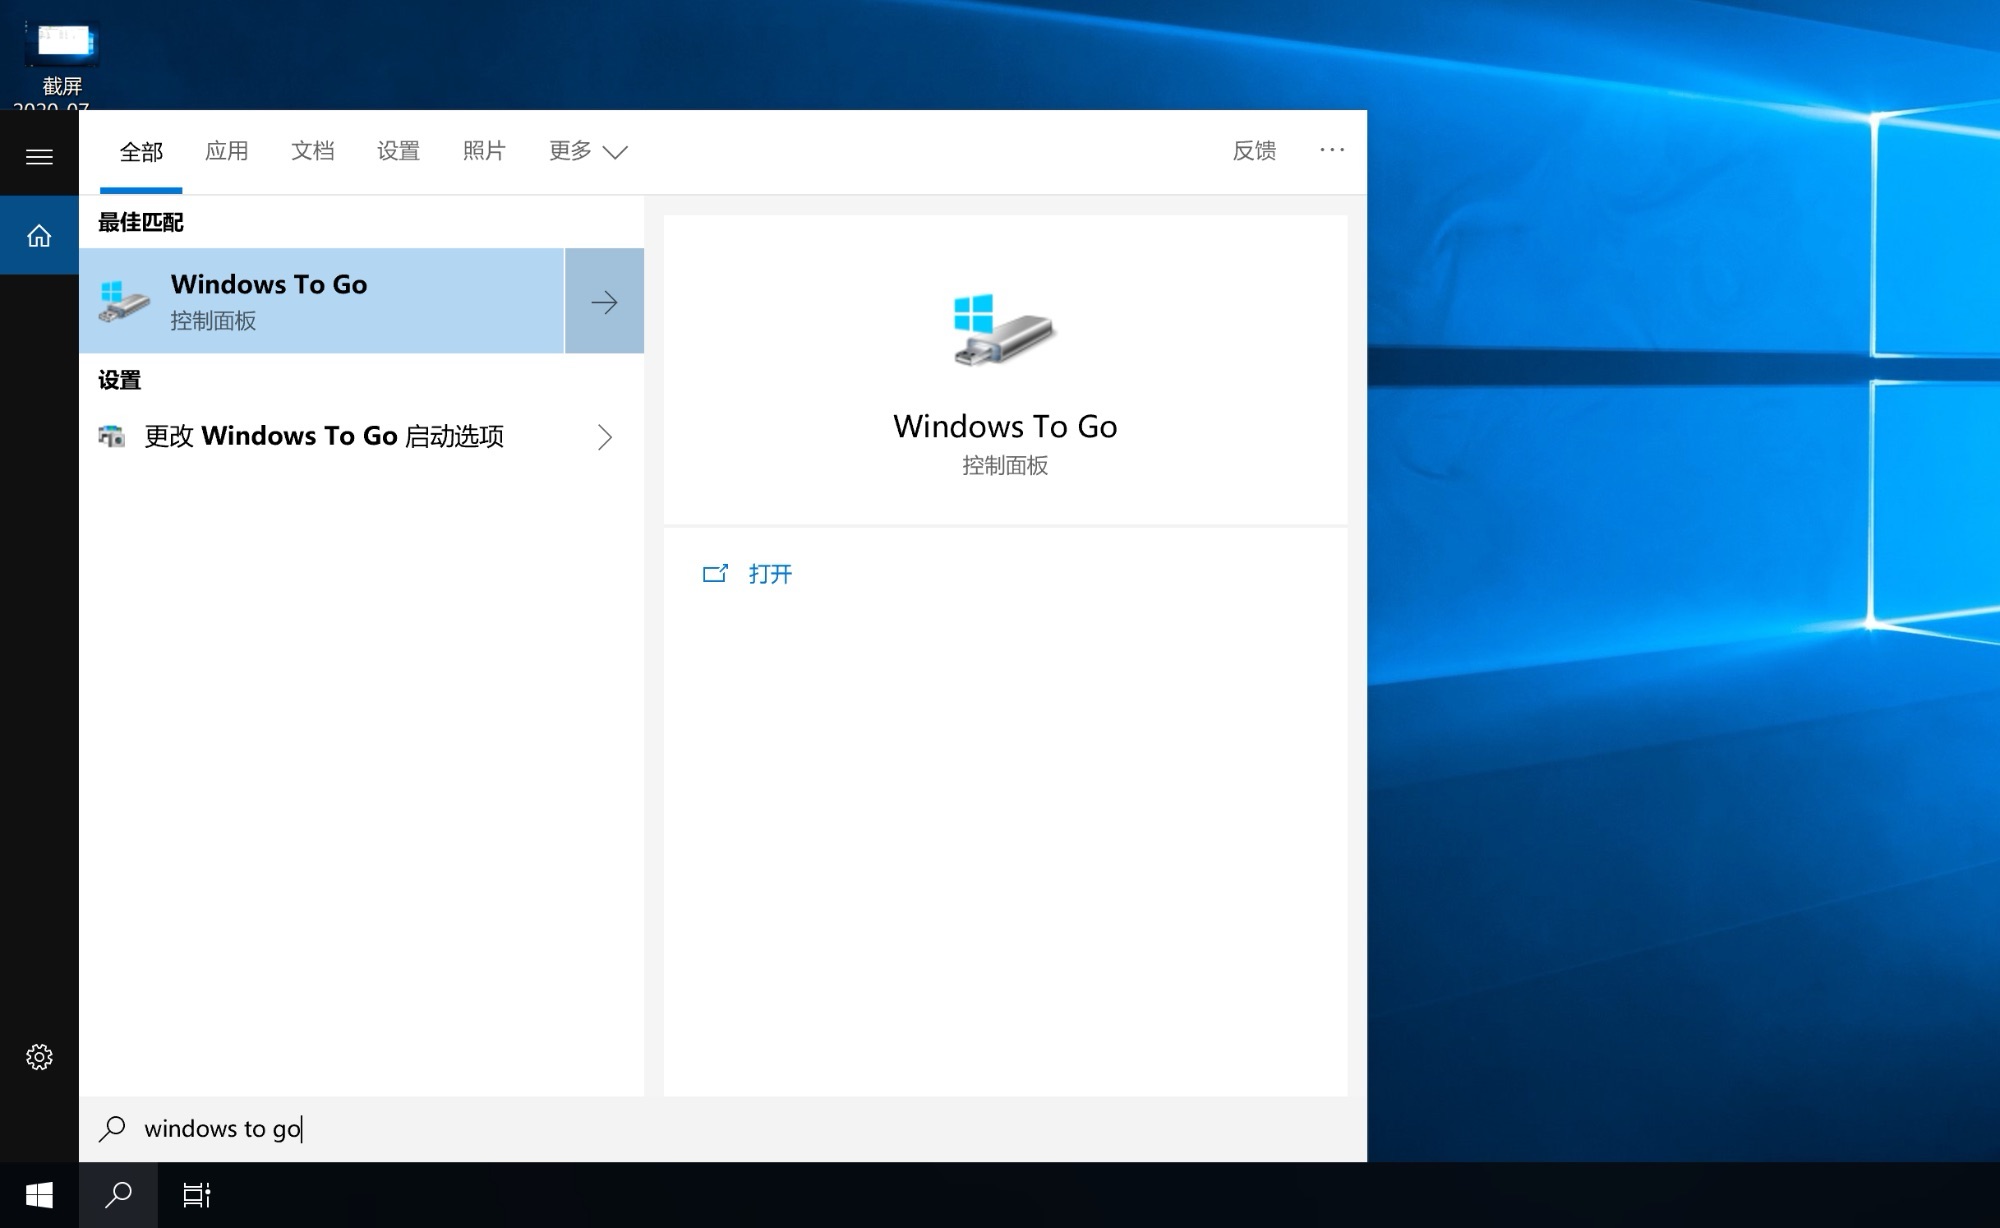Screen dimensions: 2000x1228
Task: Switch to the 文档 tab
Action: tap(313, 151)
